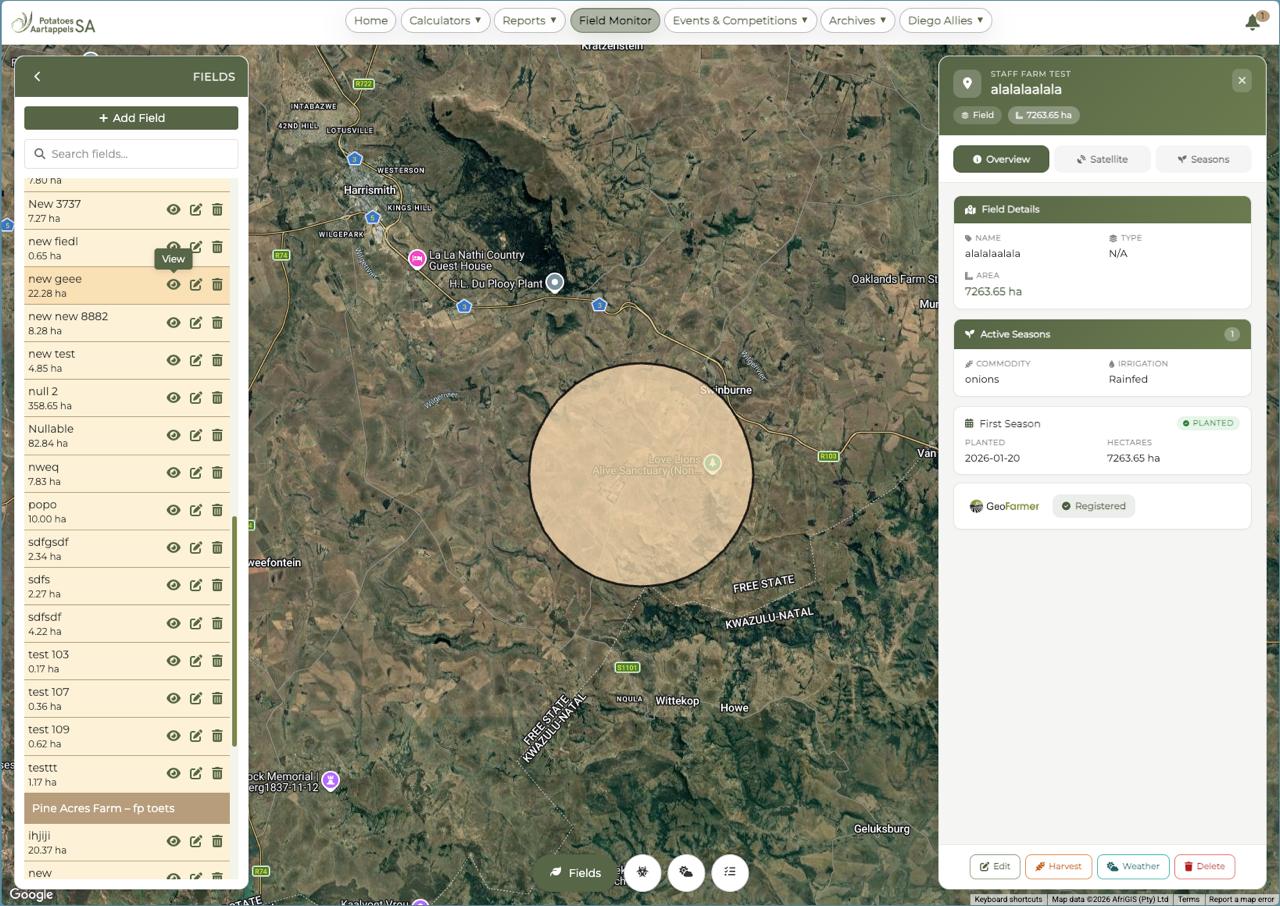Toggle view of 'new geee' field
1280x906 pixels.
pyautogui.click(x=173, y=285)
